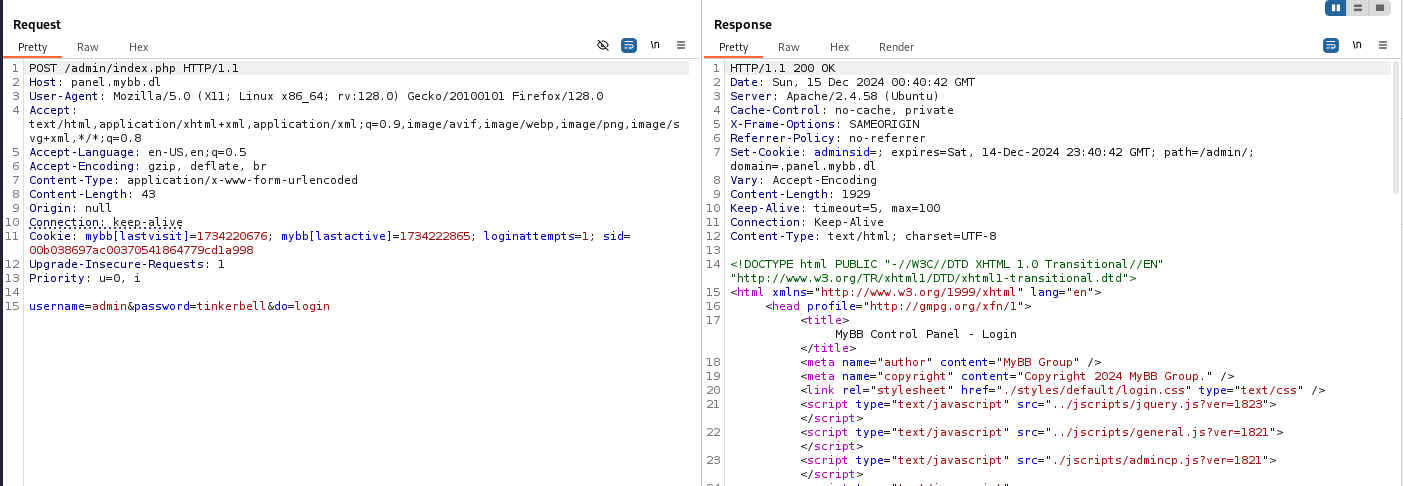Click the User-Agent header line in Request

pyautogui.click(x=316, y=96)
